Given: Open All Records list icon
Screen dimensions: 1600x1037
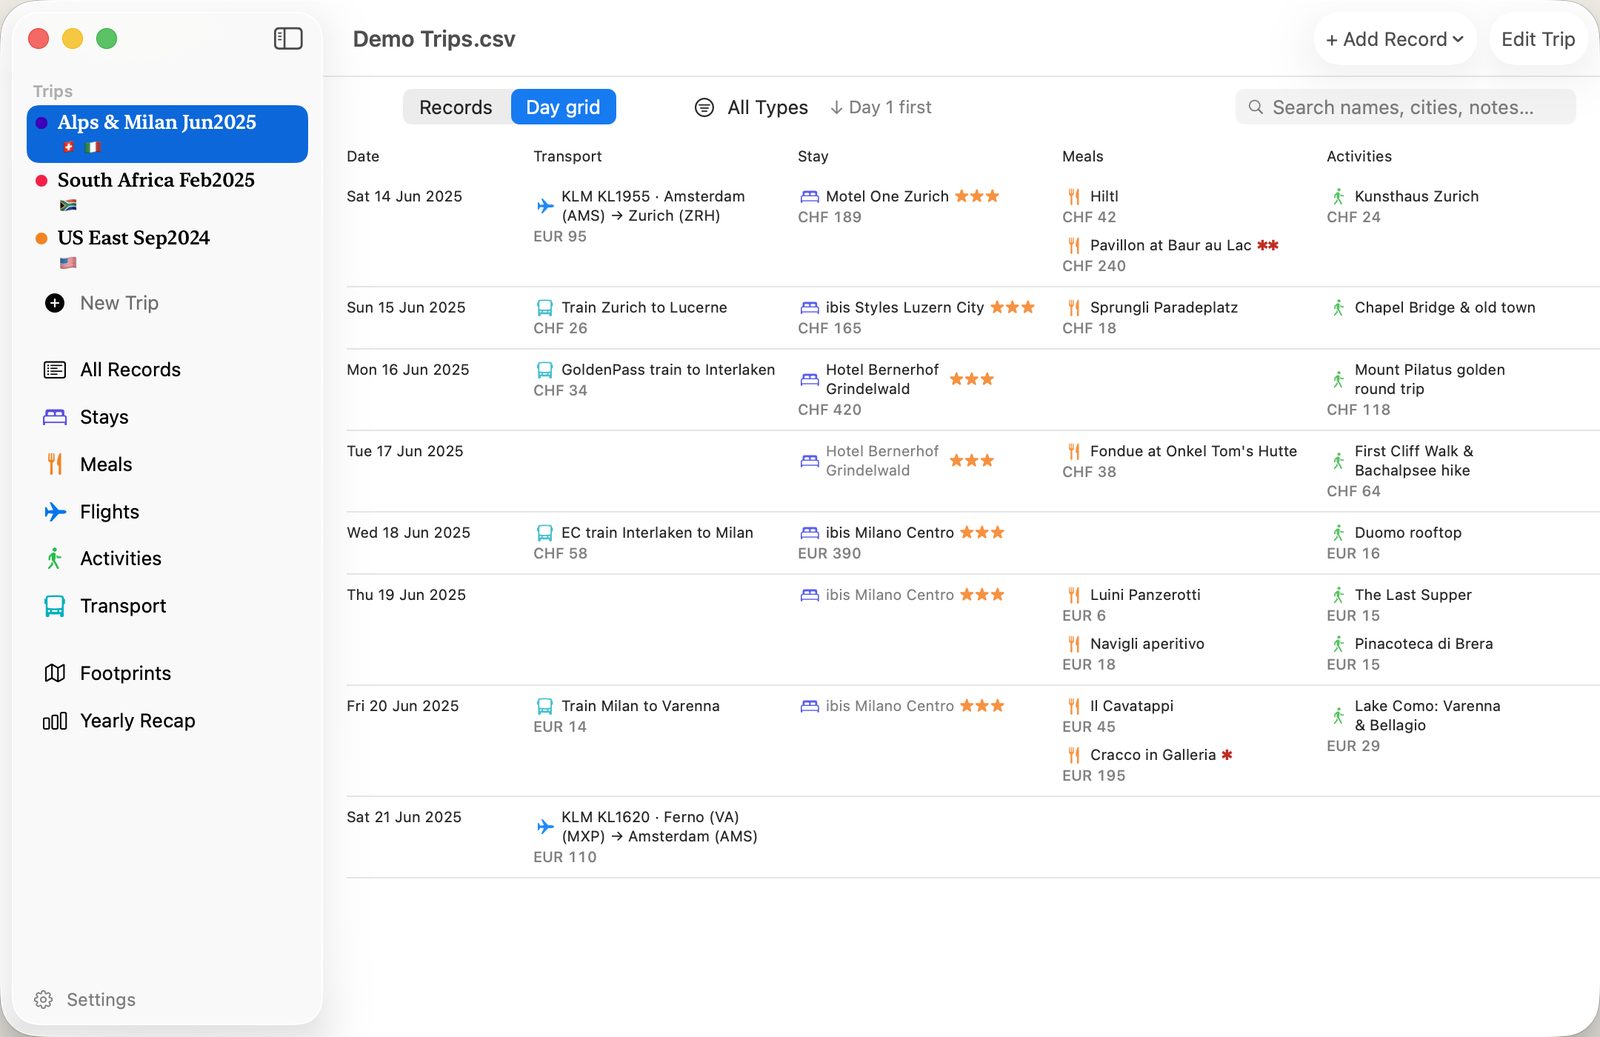Looking at the screenshot, I should tap(55, 370).
